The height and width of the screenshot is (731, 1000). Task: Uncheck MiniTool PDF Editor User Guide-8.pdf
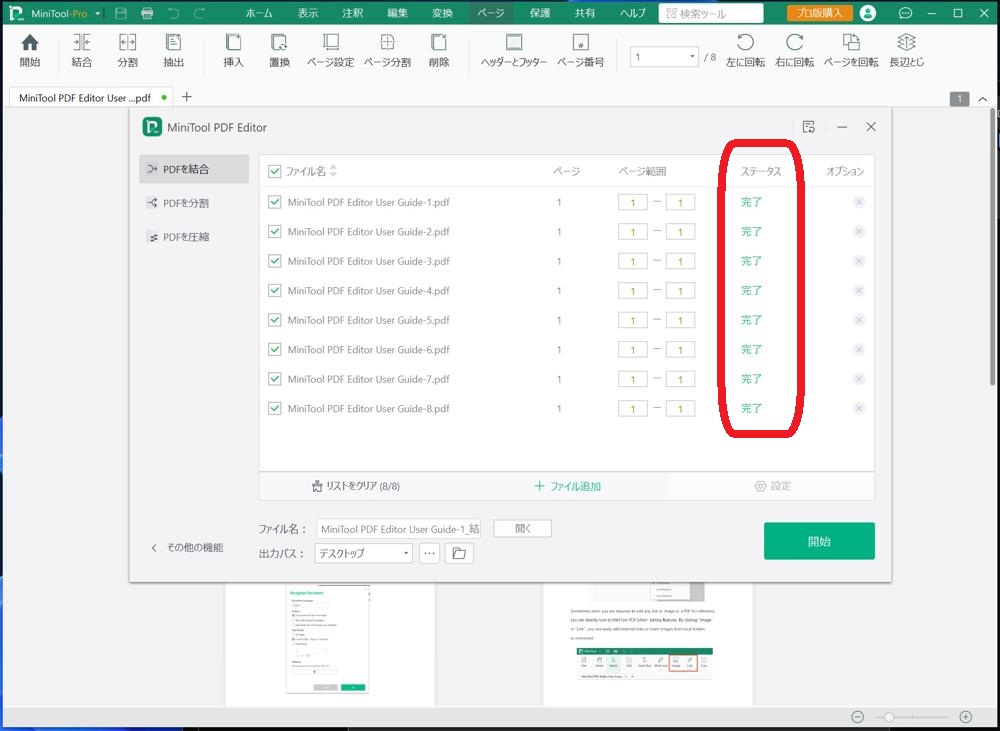point(275,408)
